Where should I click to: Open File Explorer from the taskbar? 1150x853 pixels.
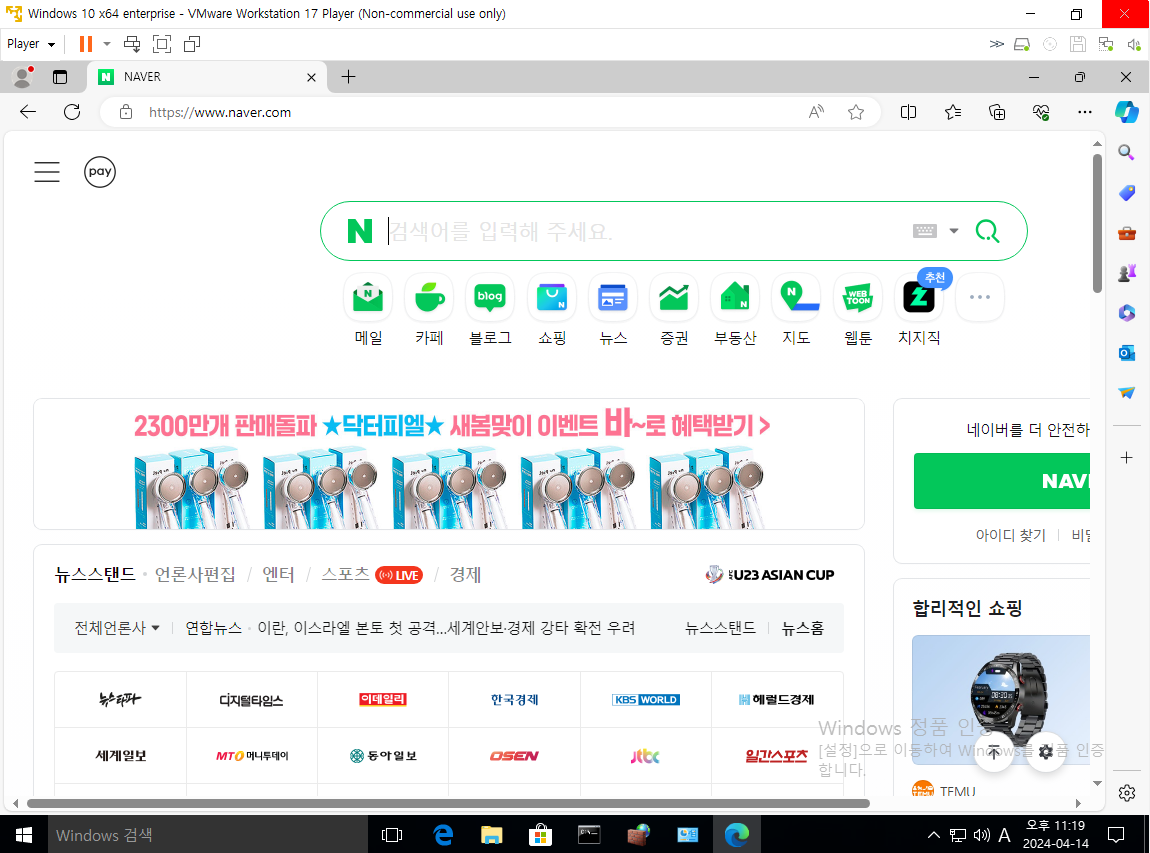click(x=491, y=835)
